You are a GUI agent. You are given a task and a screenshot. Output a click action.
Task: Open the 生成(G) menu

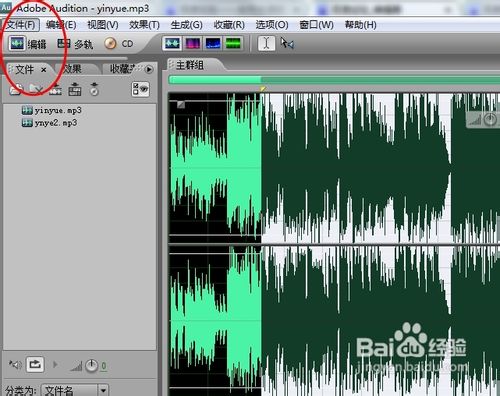(187, 25)
